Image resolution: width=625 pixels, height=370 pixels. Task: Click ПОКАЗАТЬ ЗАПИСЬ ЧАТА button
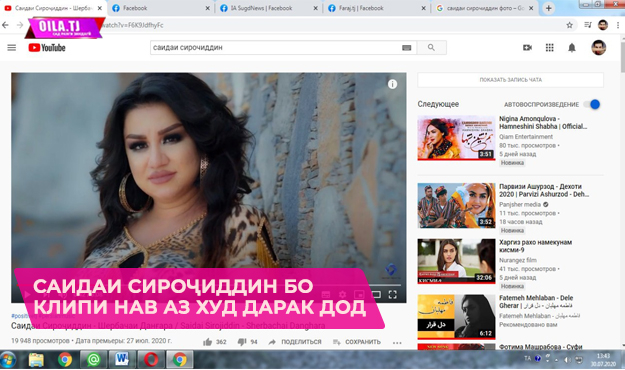510,80
